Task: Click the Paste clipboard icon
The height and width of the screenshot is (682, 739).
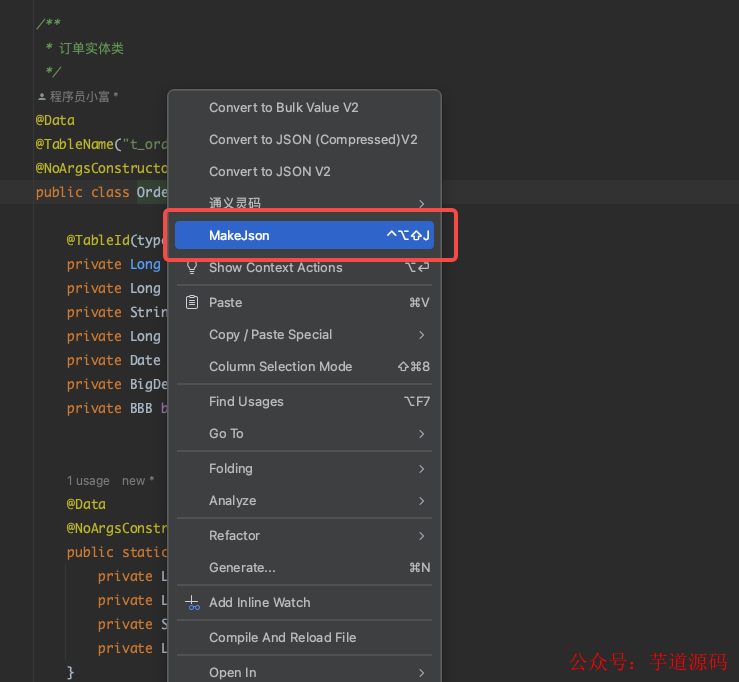Action: [192, 302]
